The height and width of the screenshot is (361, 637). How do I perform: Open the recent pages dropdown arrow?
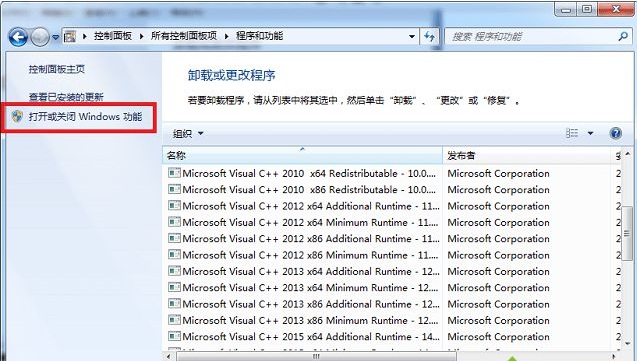coord(55,37)
